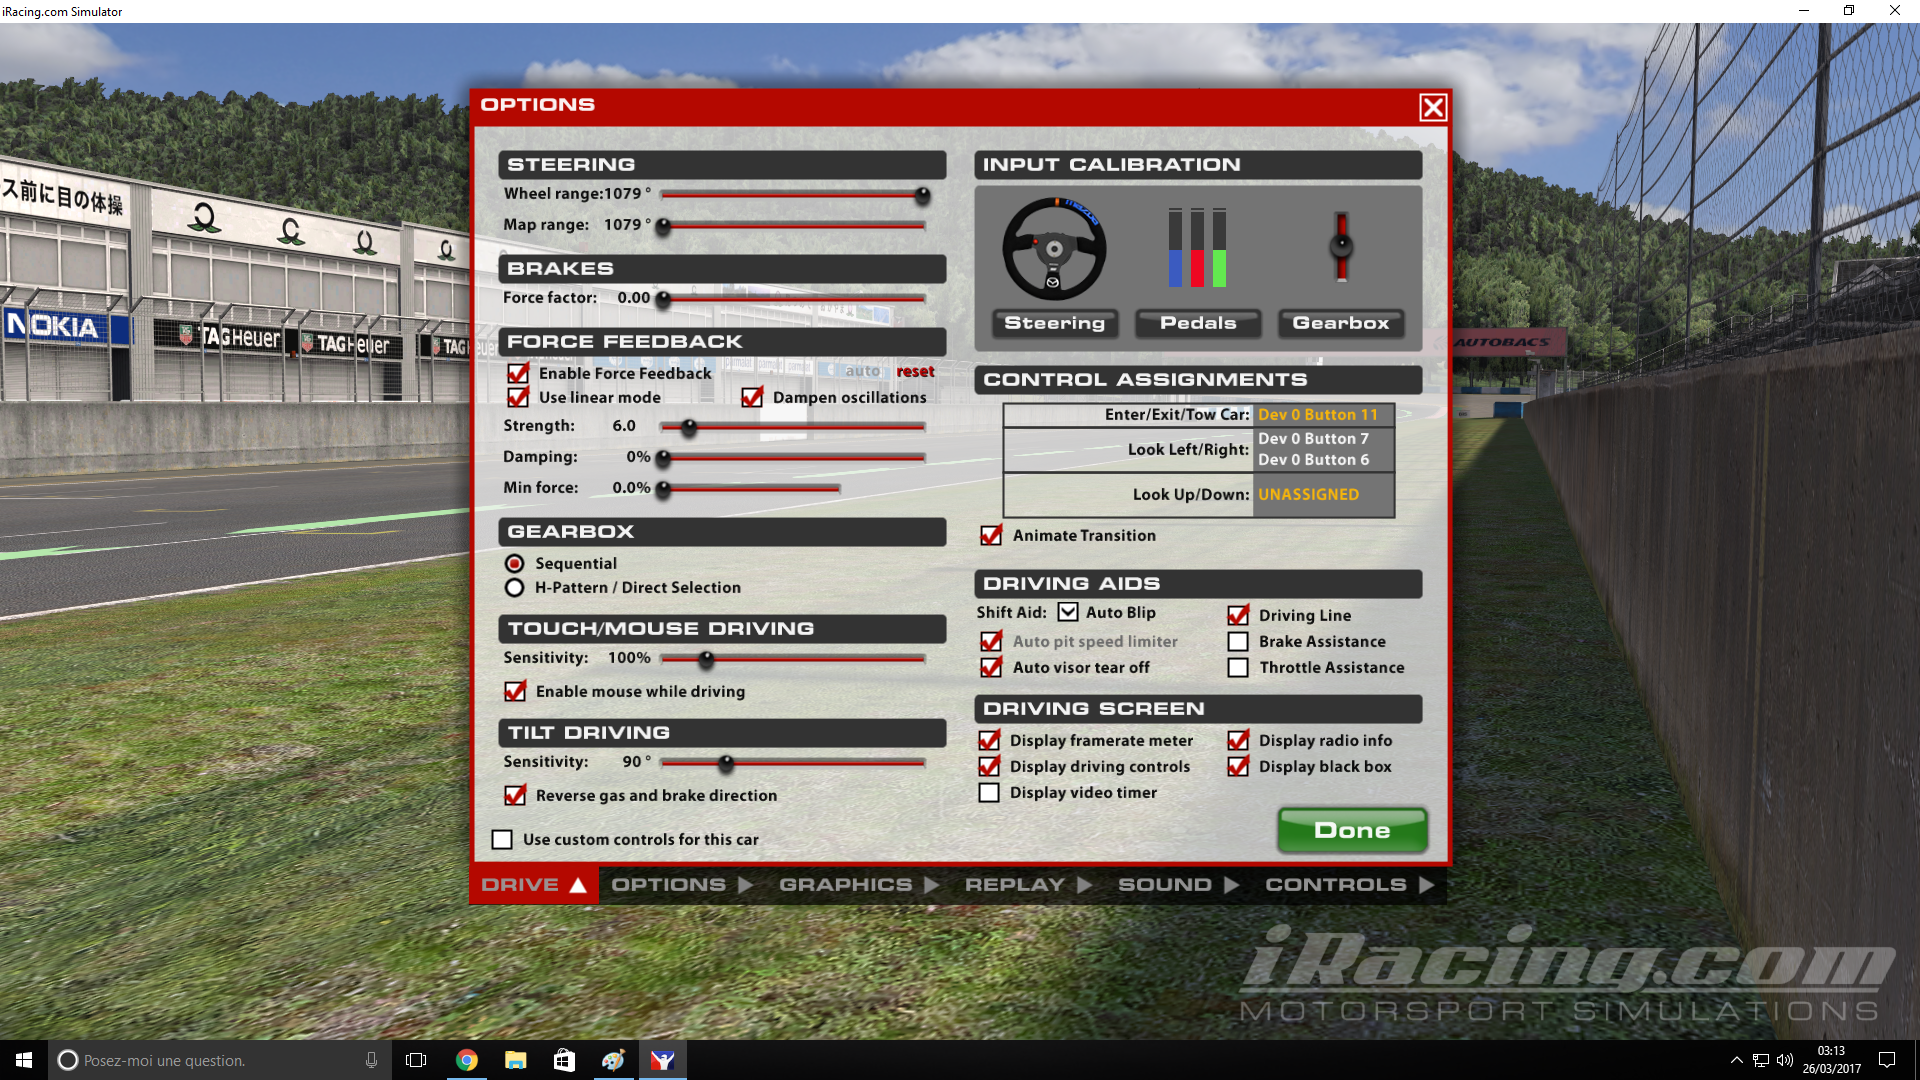Screen dimensions: 1920x1080
Task: Click the gearbox shifter icon
Action: tap(1341, 246)
